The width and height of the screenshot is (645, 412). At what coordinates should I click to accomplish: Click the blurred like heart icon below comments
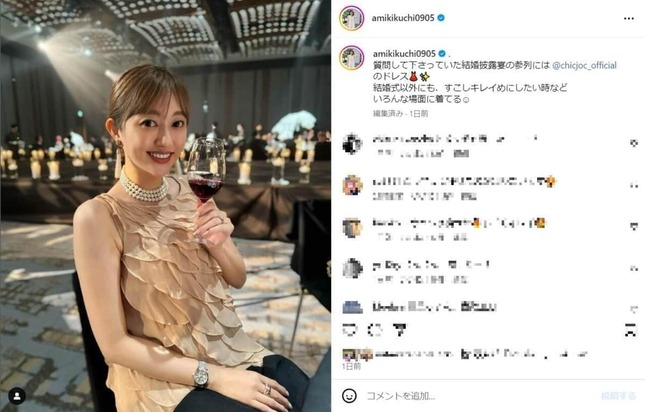click(350, 330)
